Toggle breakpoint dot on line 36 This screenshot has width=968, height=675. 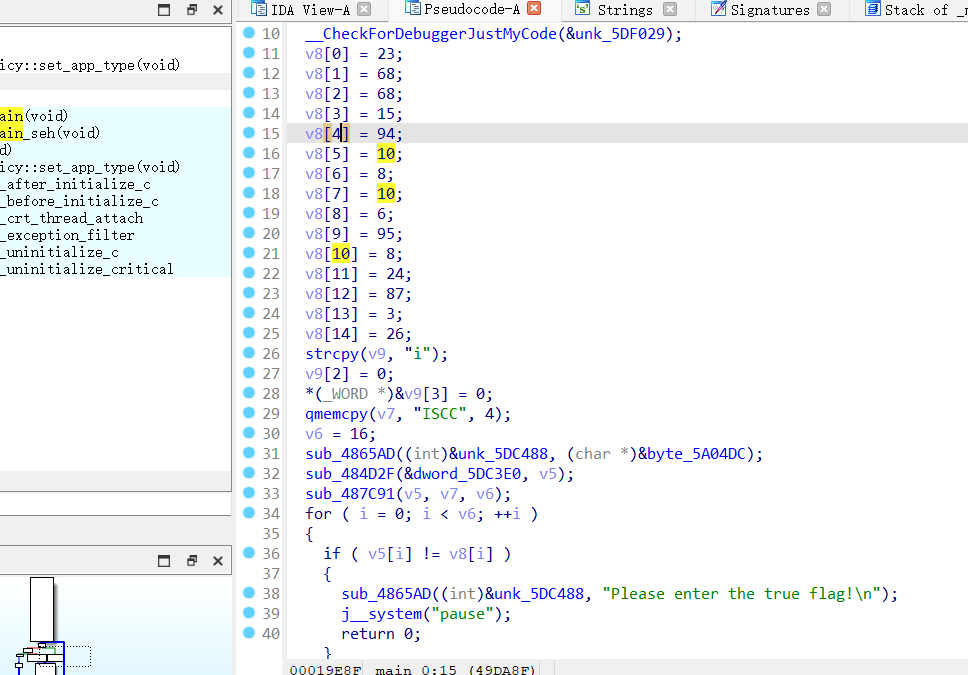pyautogui.click(x=249, y=553)
